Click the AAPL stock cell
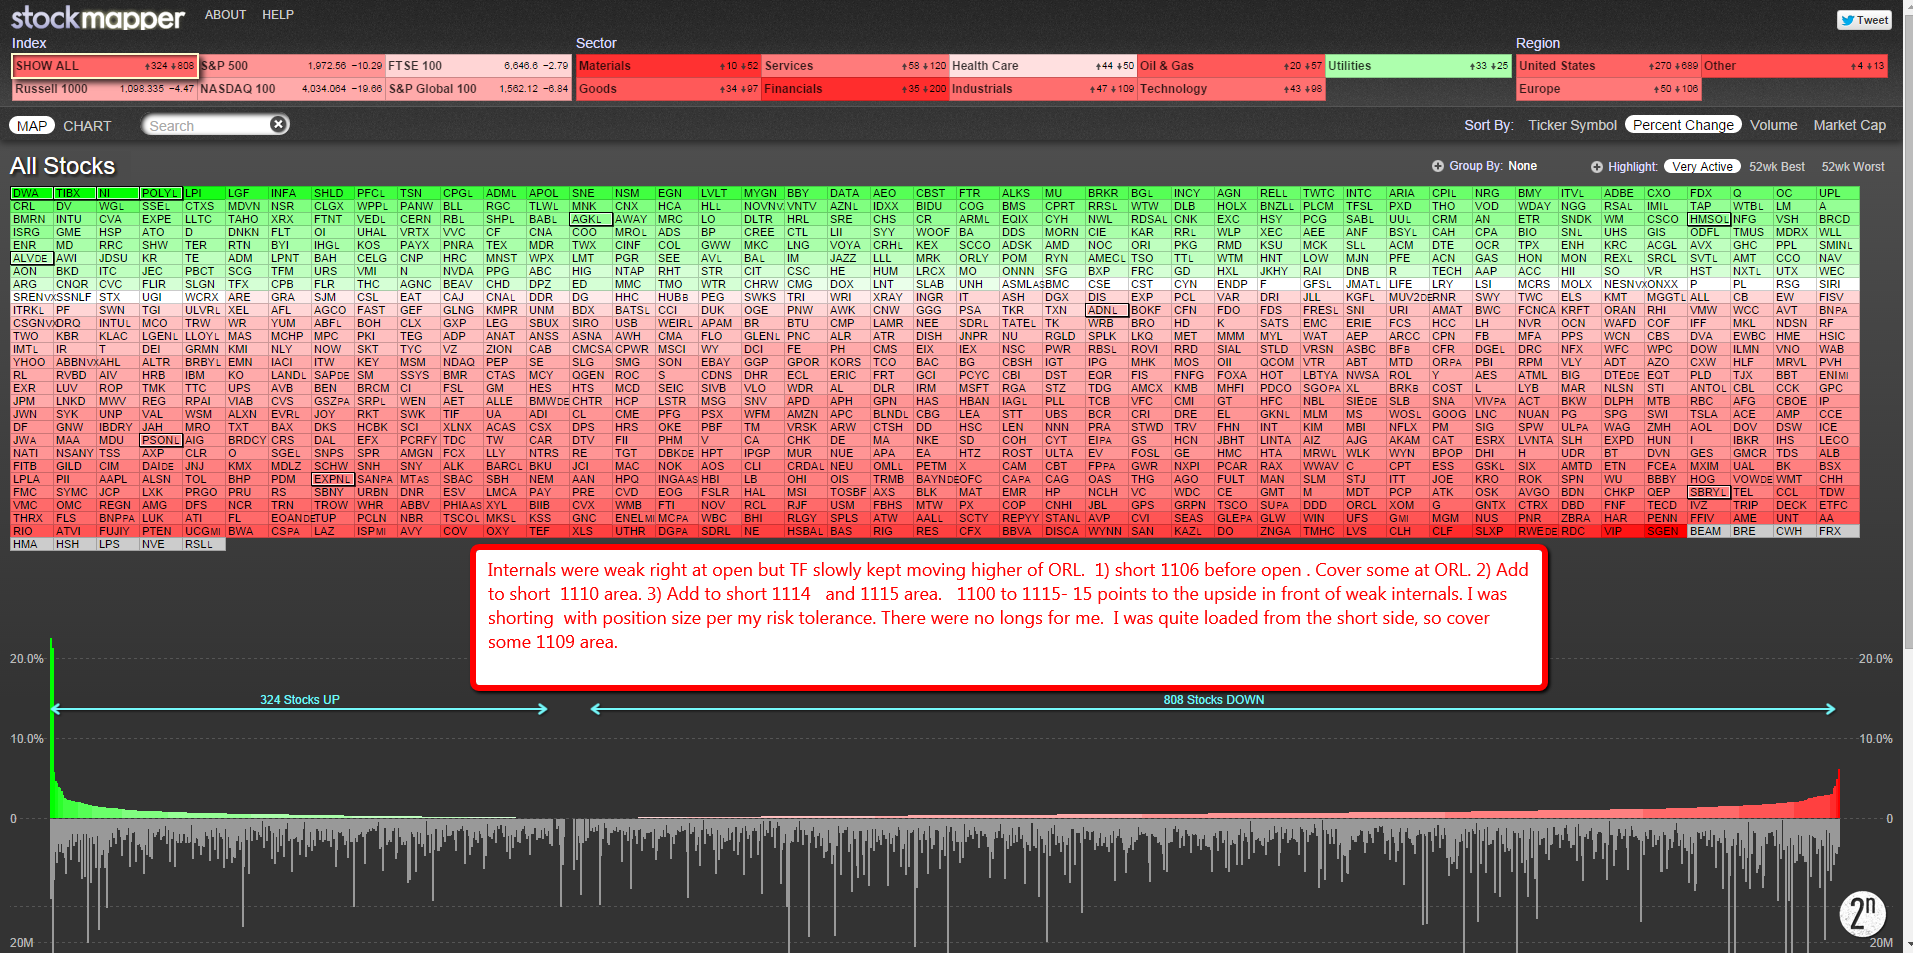This screenshot has height=953, width=1913. pos(118,479)
